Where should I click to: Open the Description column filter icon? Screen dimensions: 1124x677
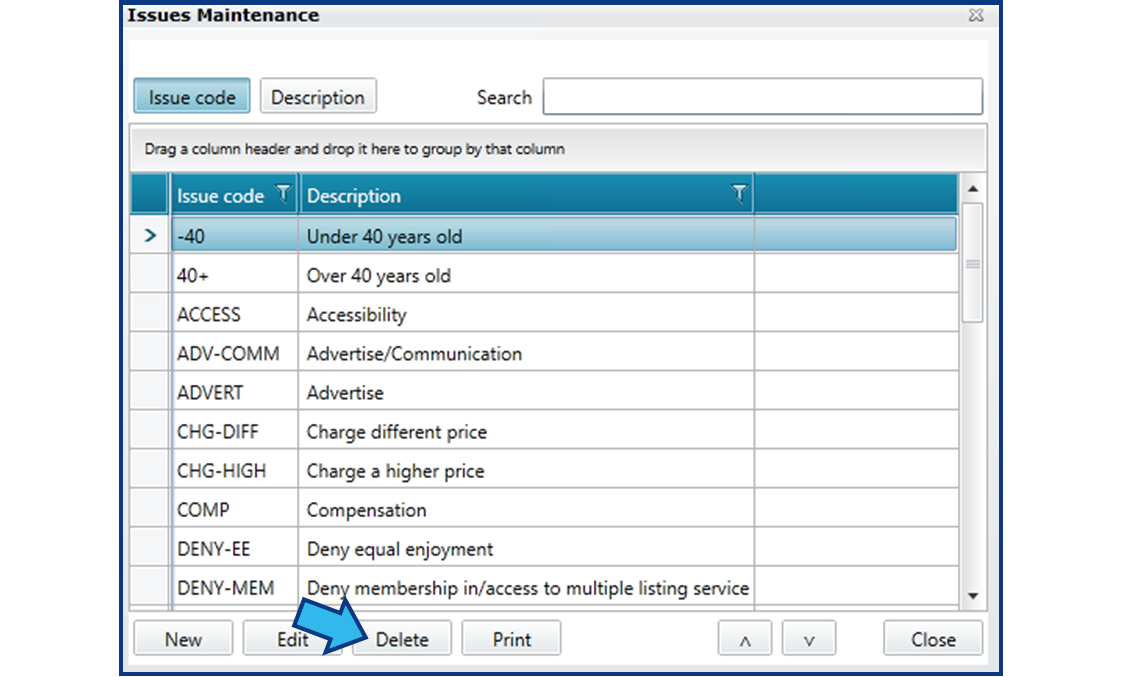(x=739, y=194)
